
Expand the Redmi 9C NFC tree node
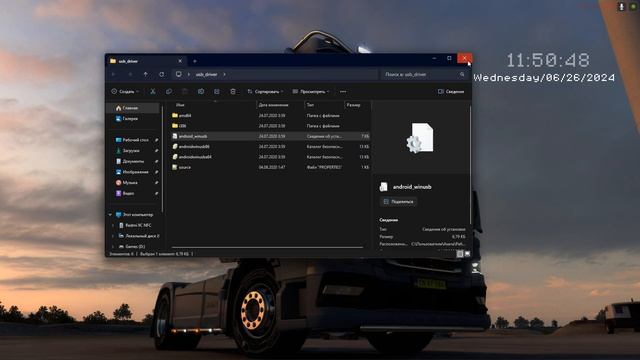113,225
